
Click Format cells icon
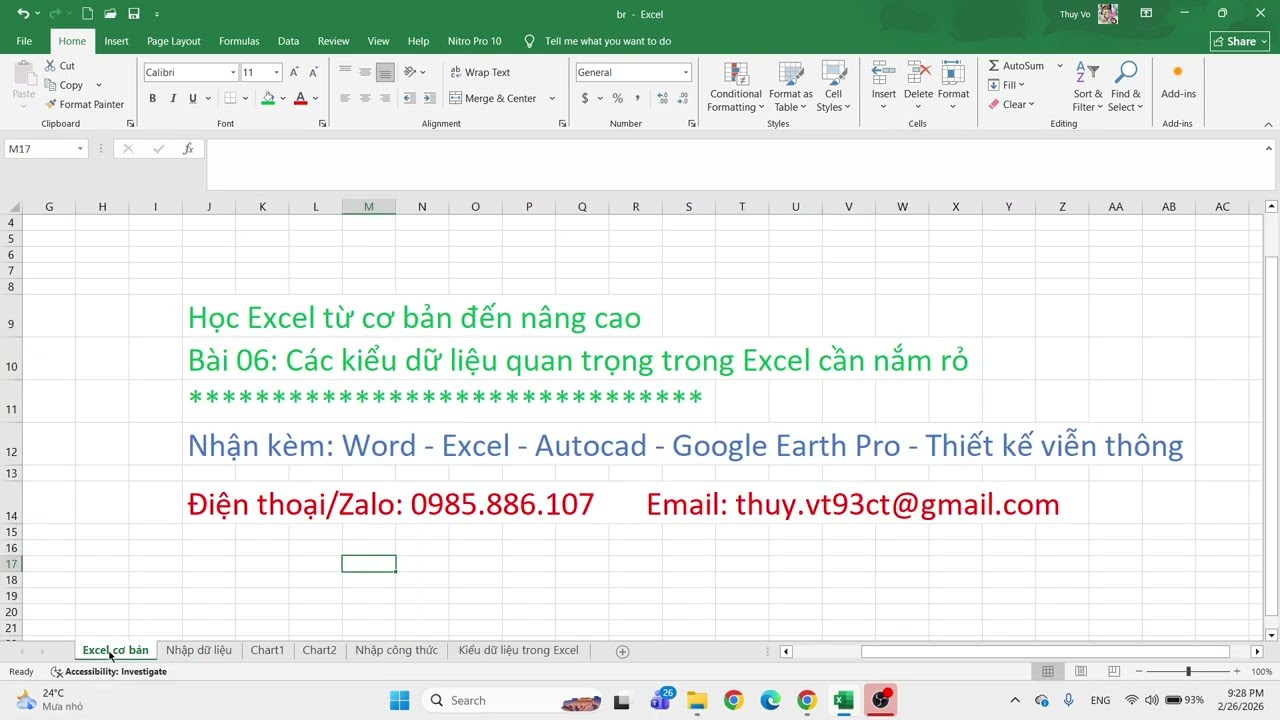[953, 73]
